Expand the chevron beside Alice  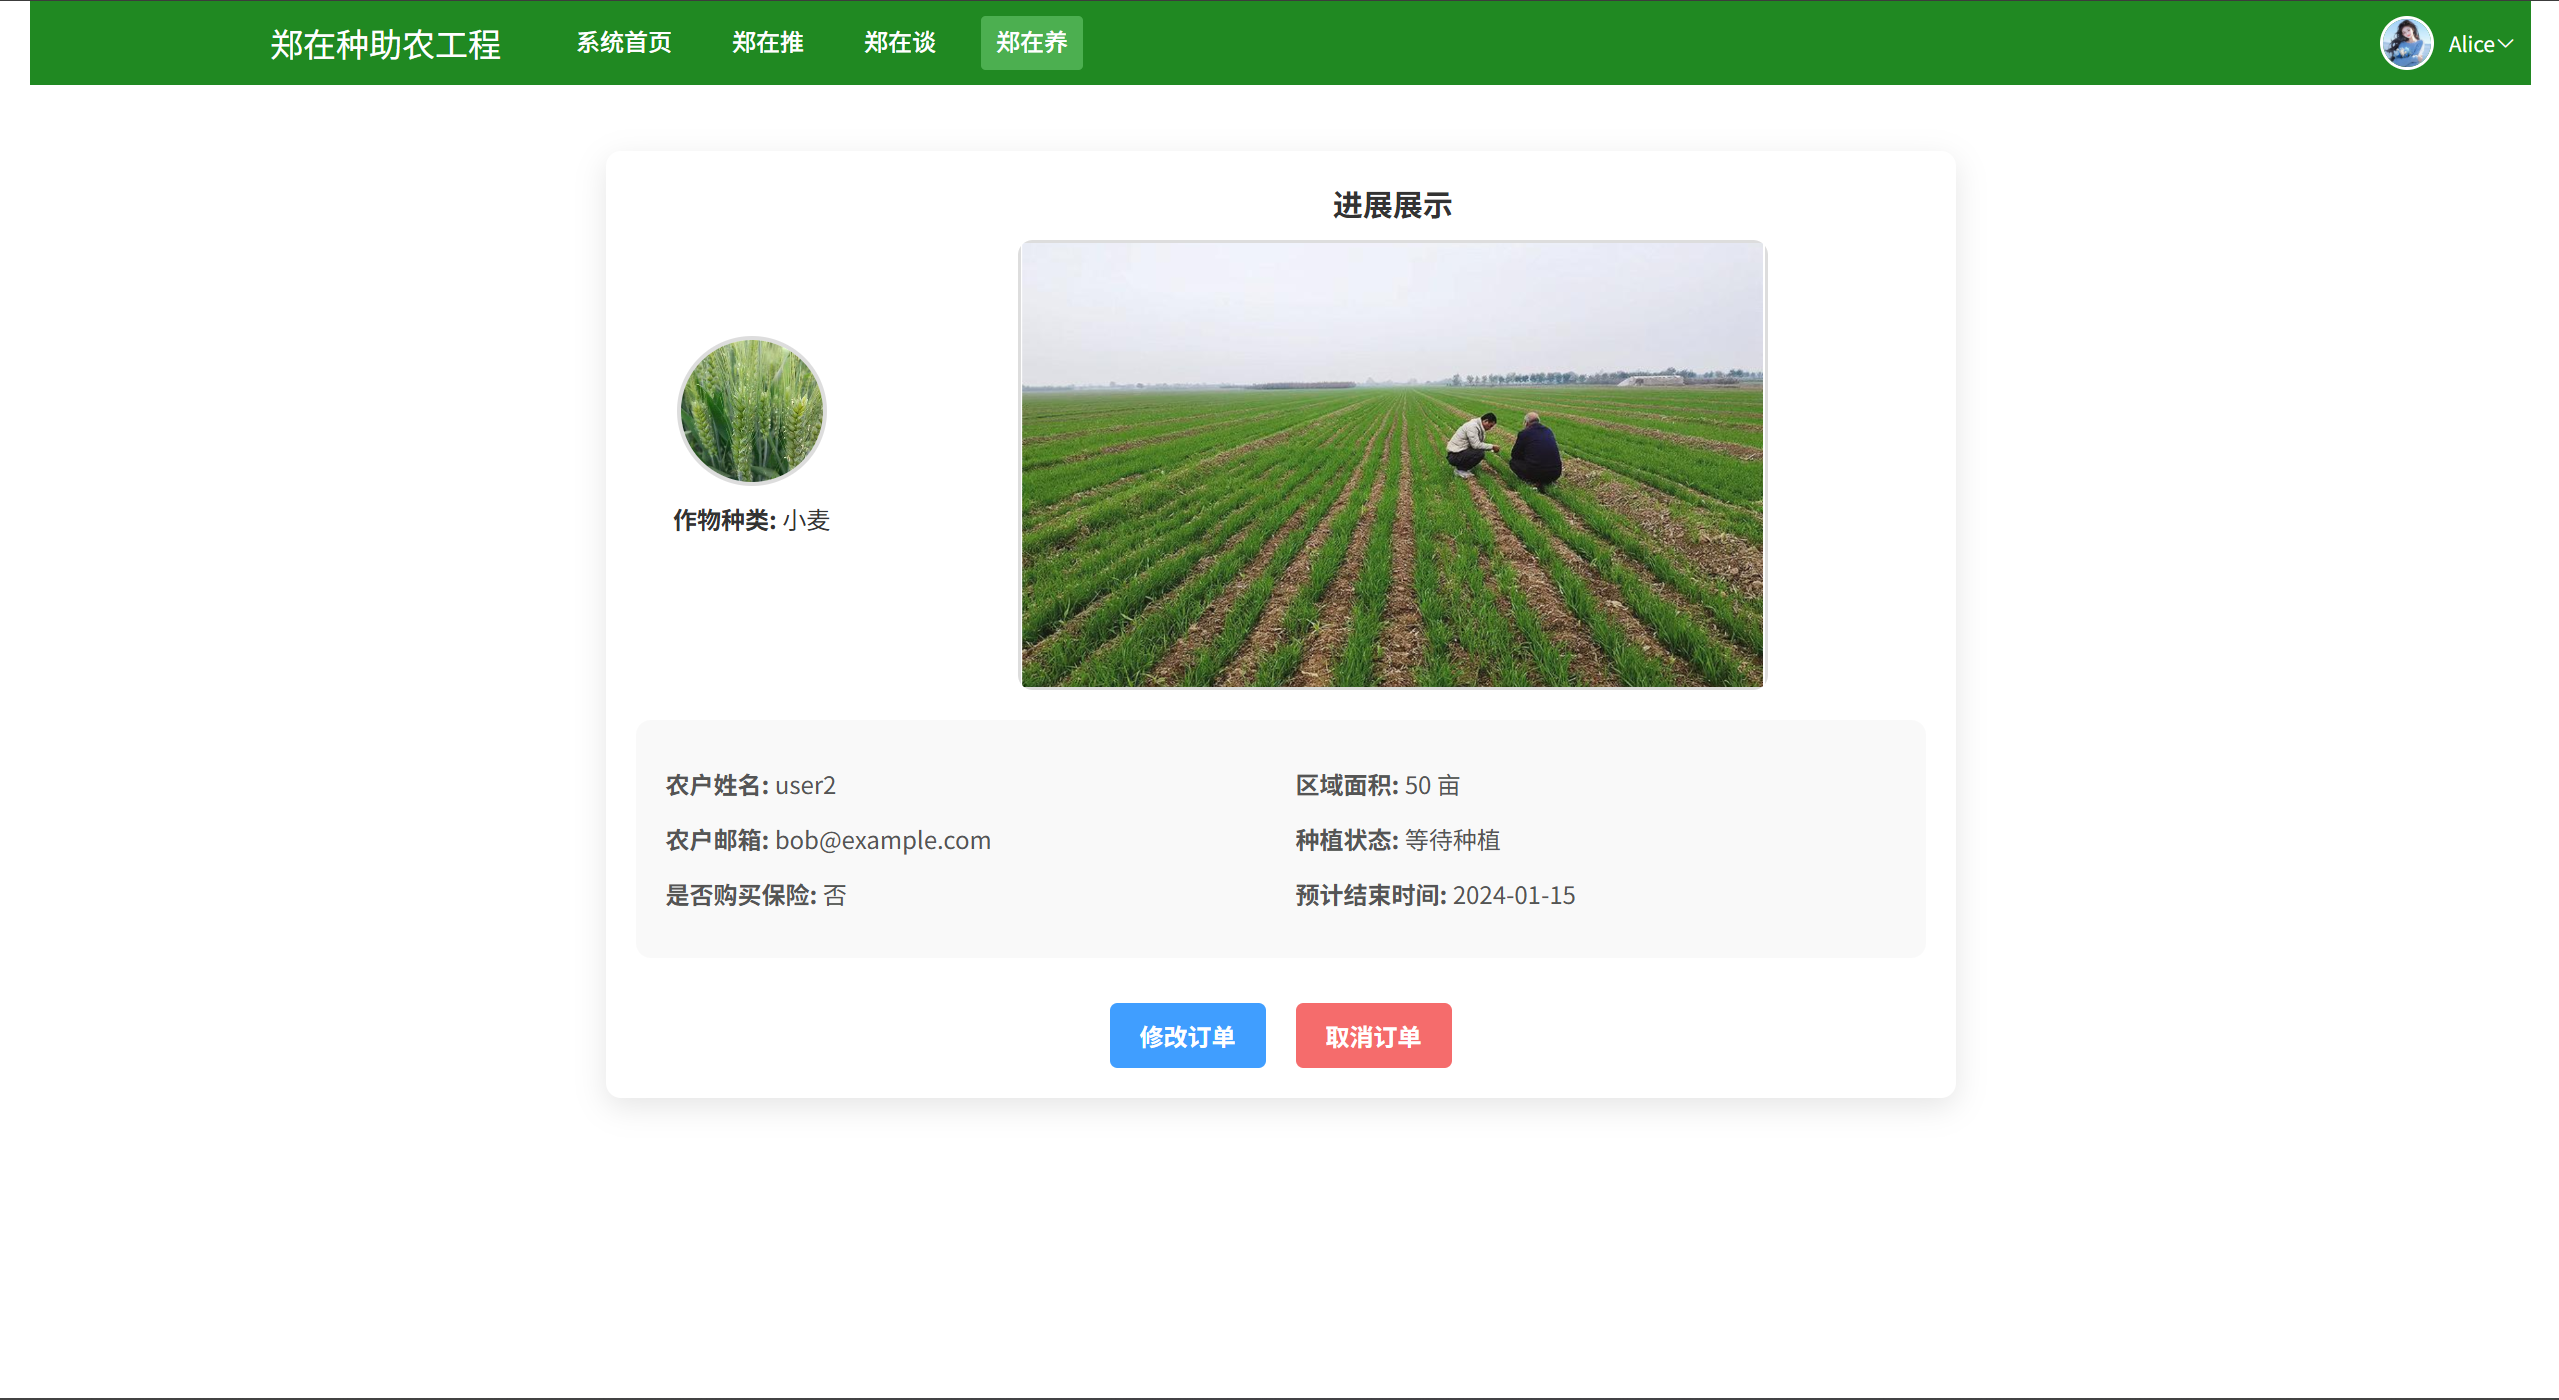pyautogui.click(x=2506, y=44)
